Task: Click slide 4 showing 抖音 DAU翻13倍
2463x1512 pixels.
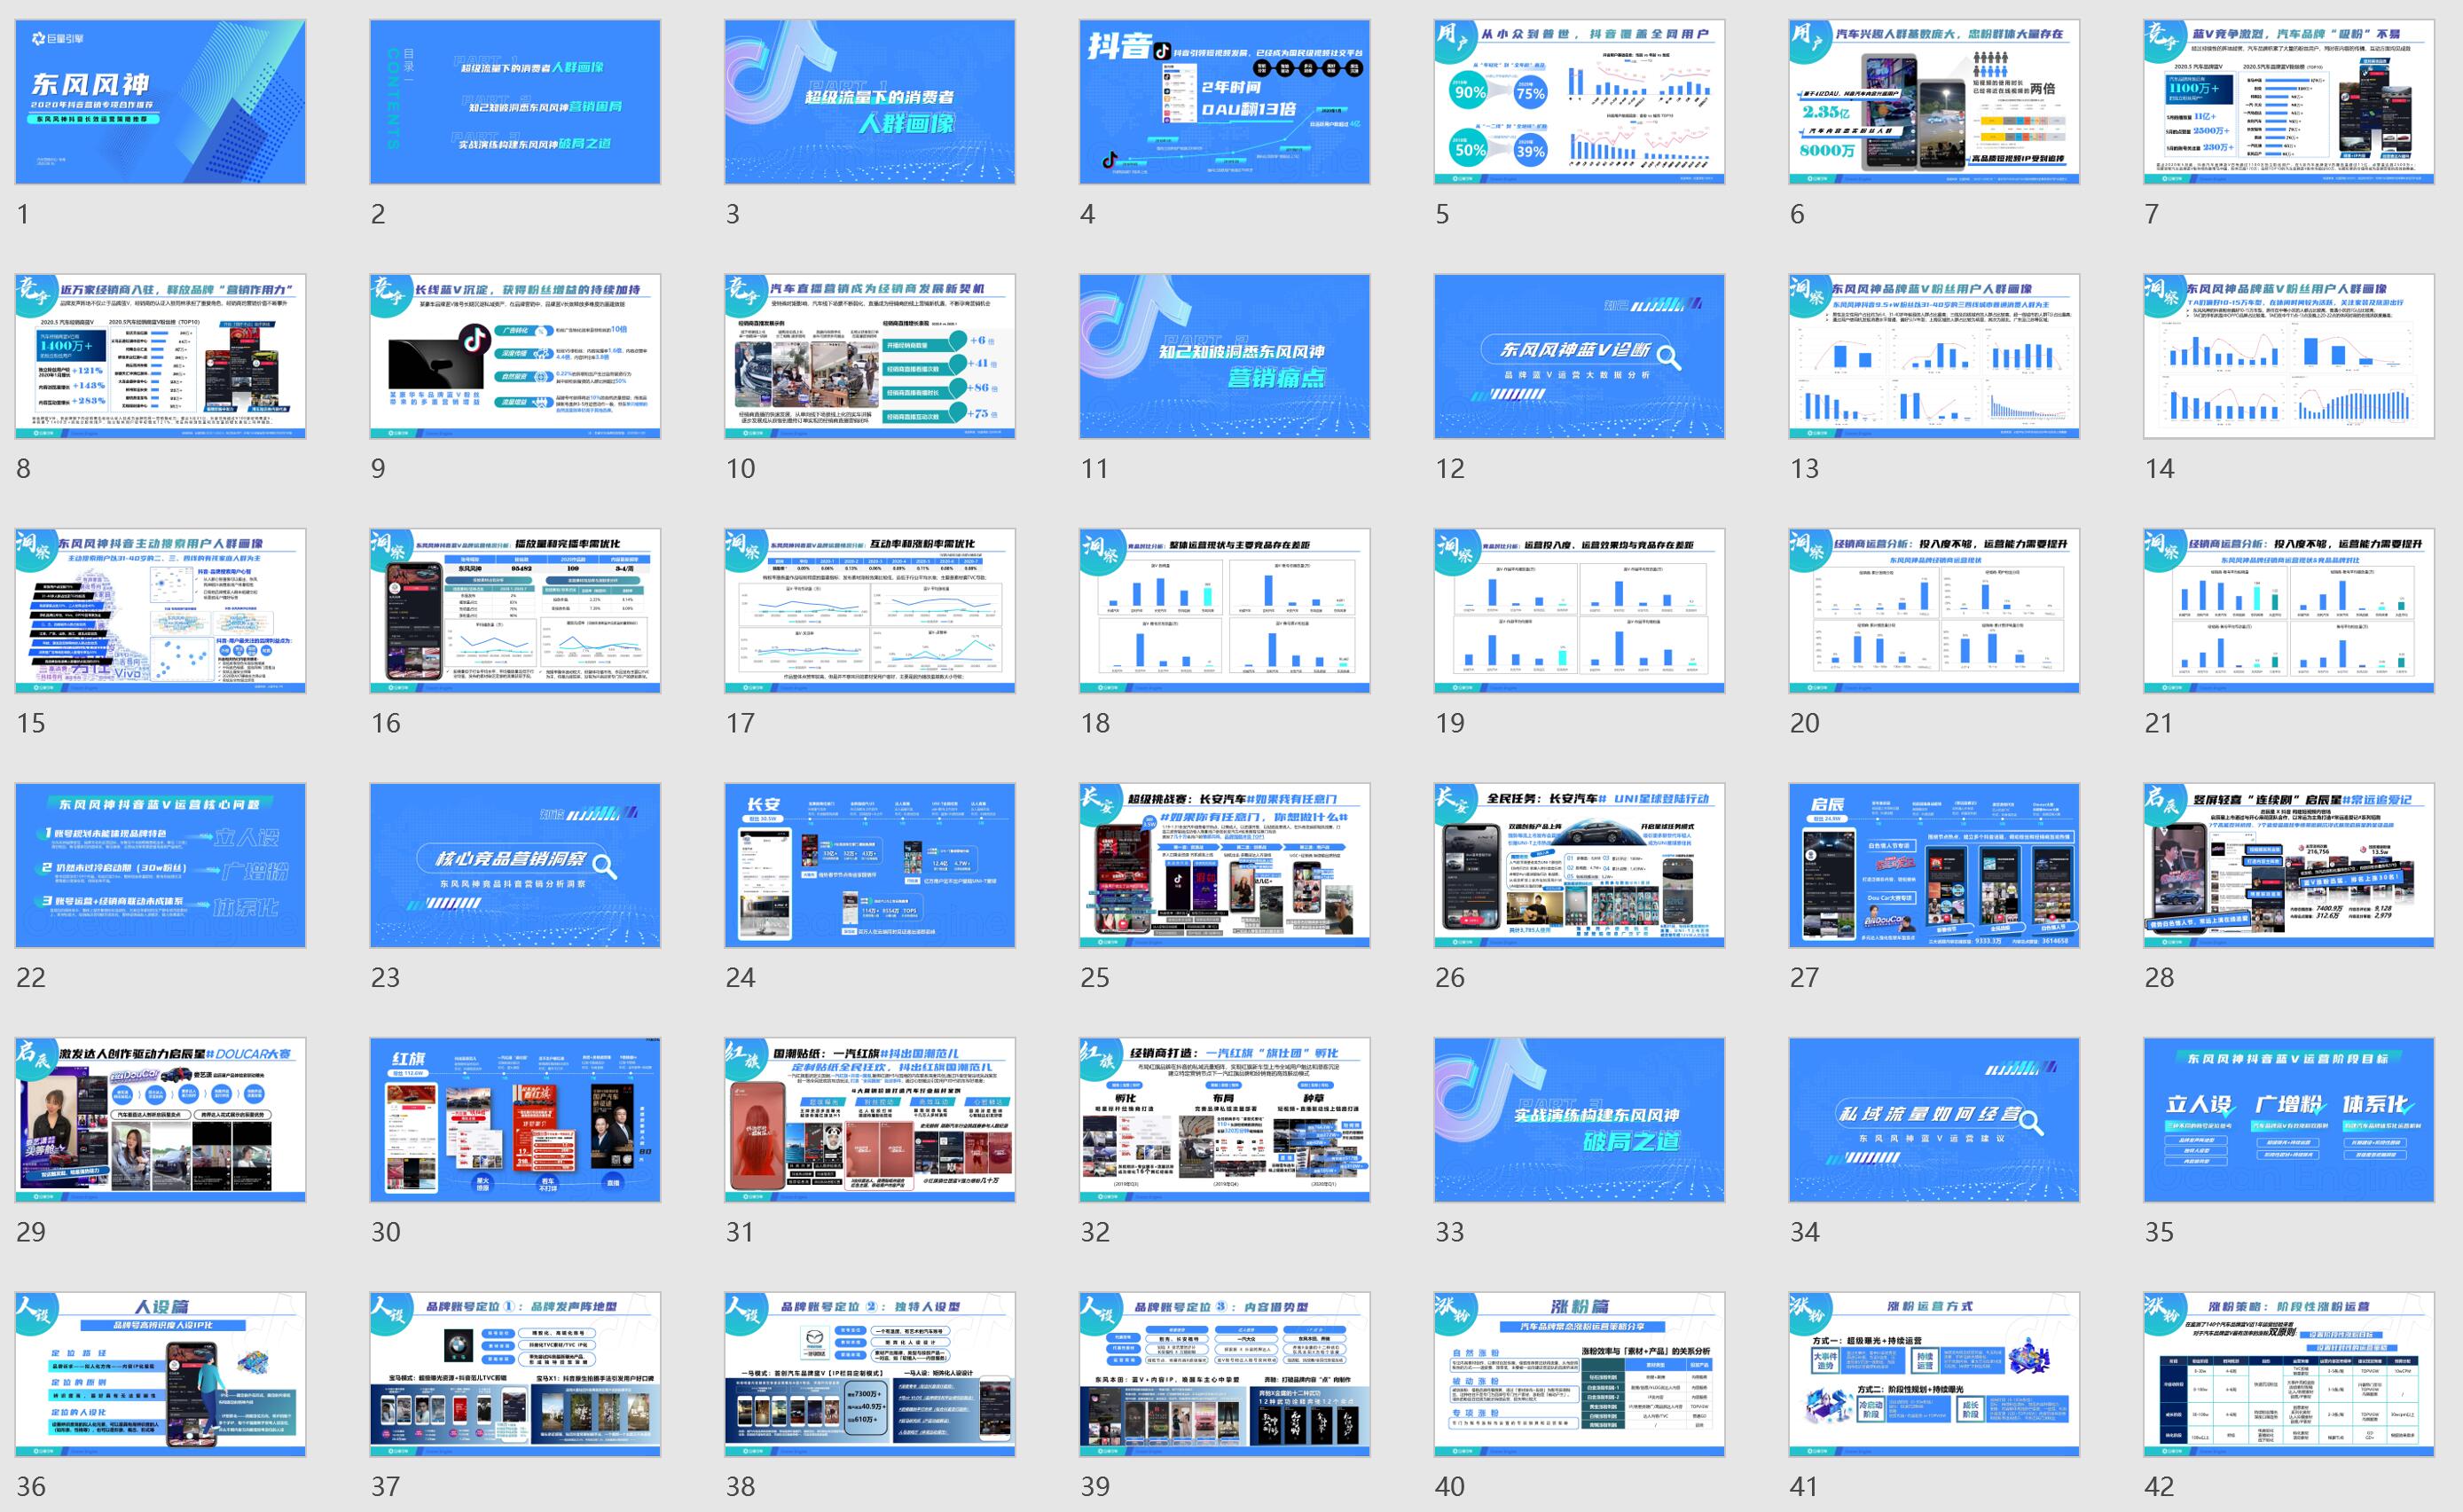Action: [1224, 102]
